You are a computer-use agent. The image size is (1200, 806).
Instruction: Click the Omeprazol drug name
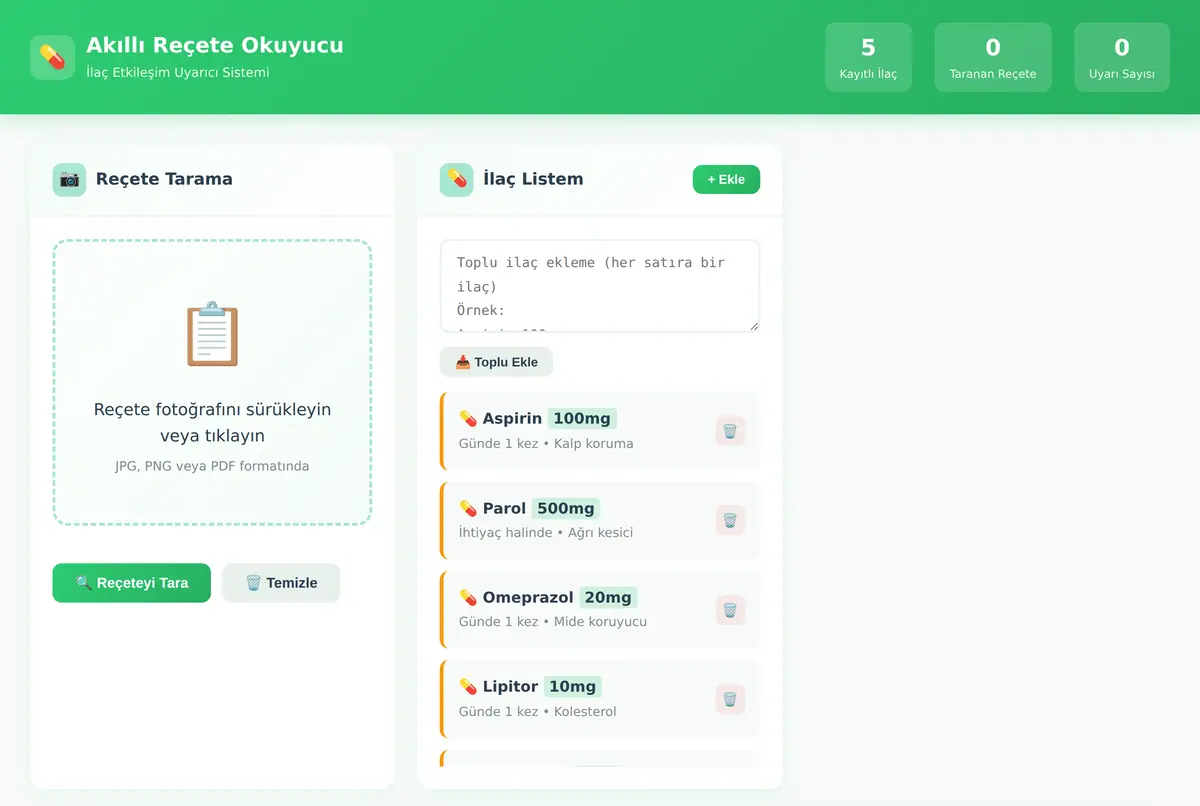(x=528, y=597)
